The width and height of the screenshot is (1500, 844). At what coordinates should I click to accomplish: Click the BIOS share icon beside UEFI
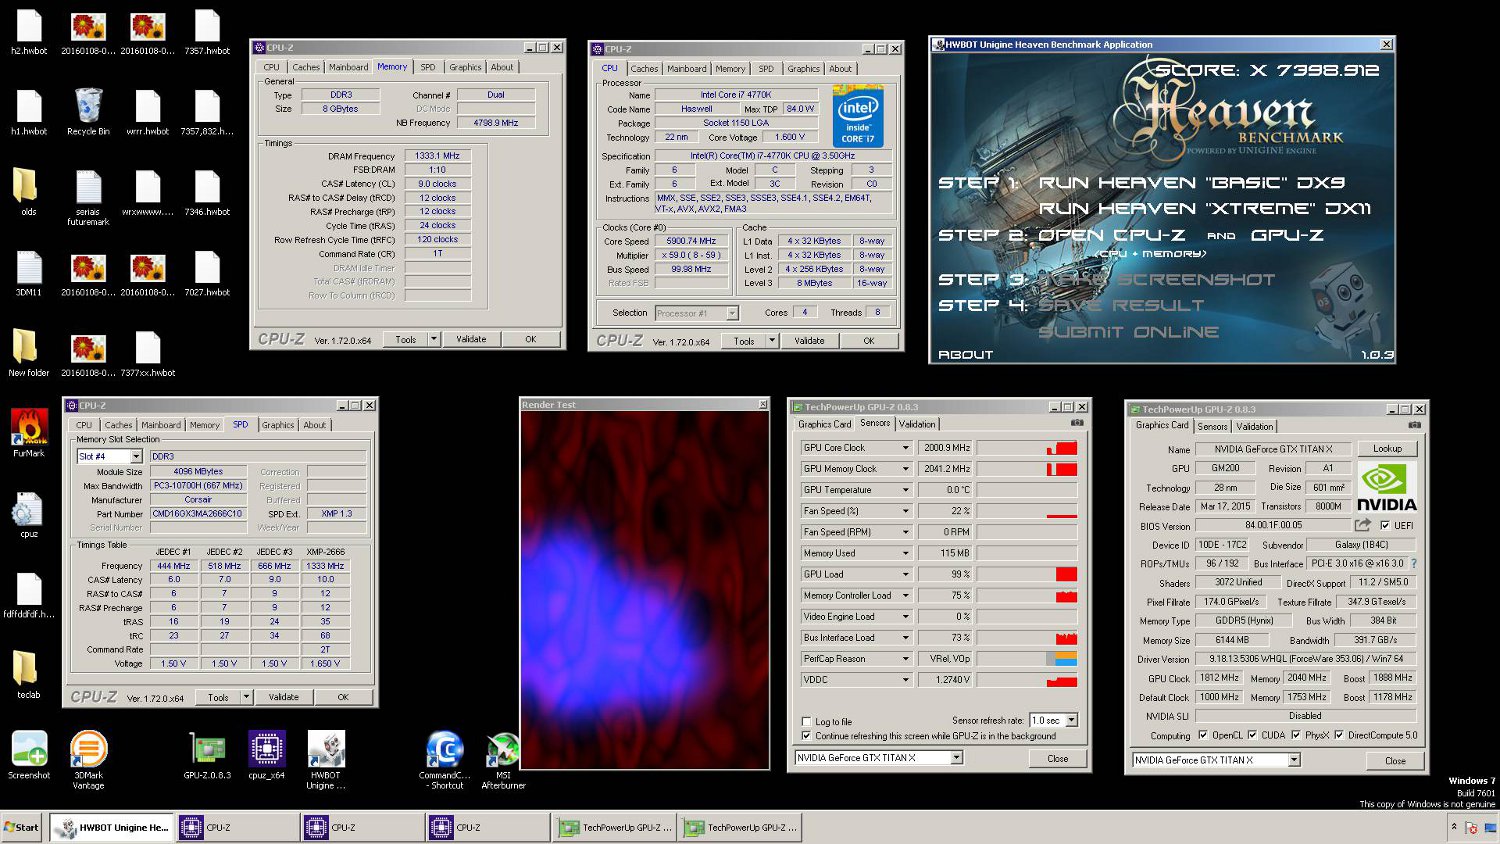1363,525
